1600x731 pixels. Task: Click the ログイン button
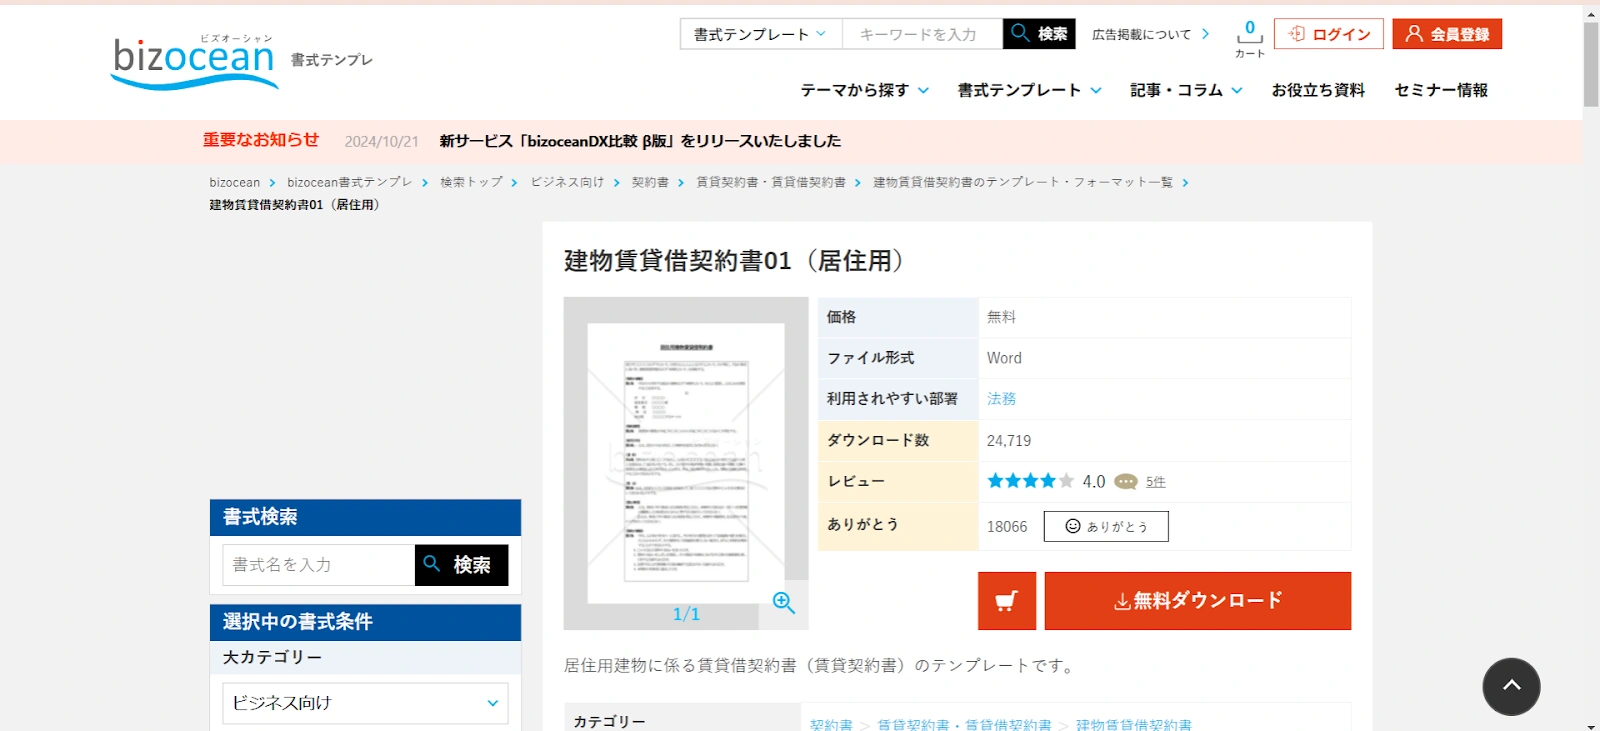tap(1329, 34)
